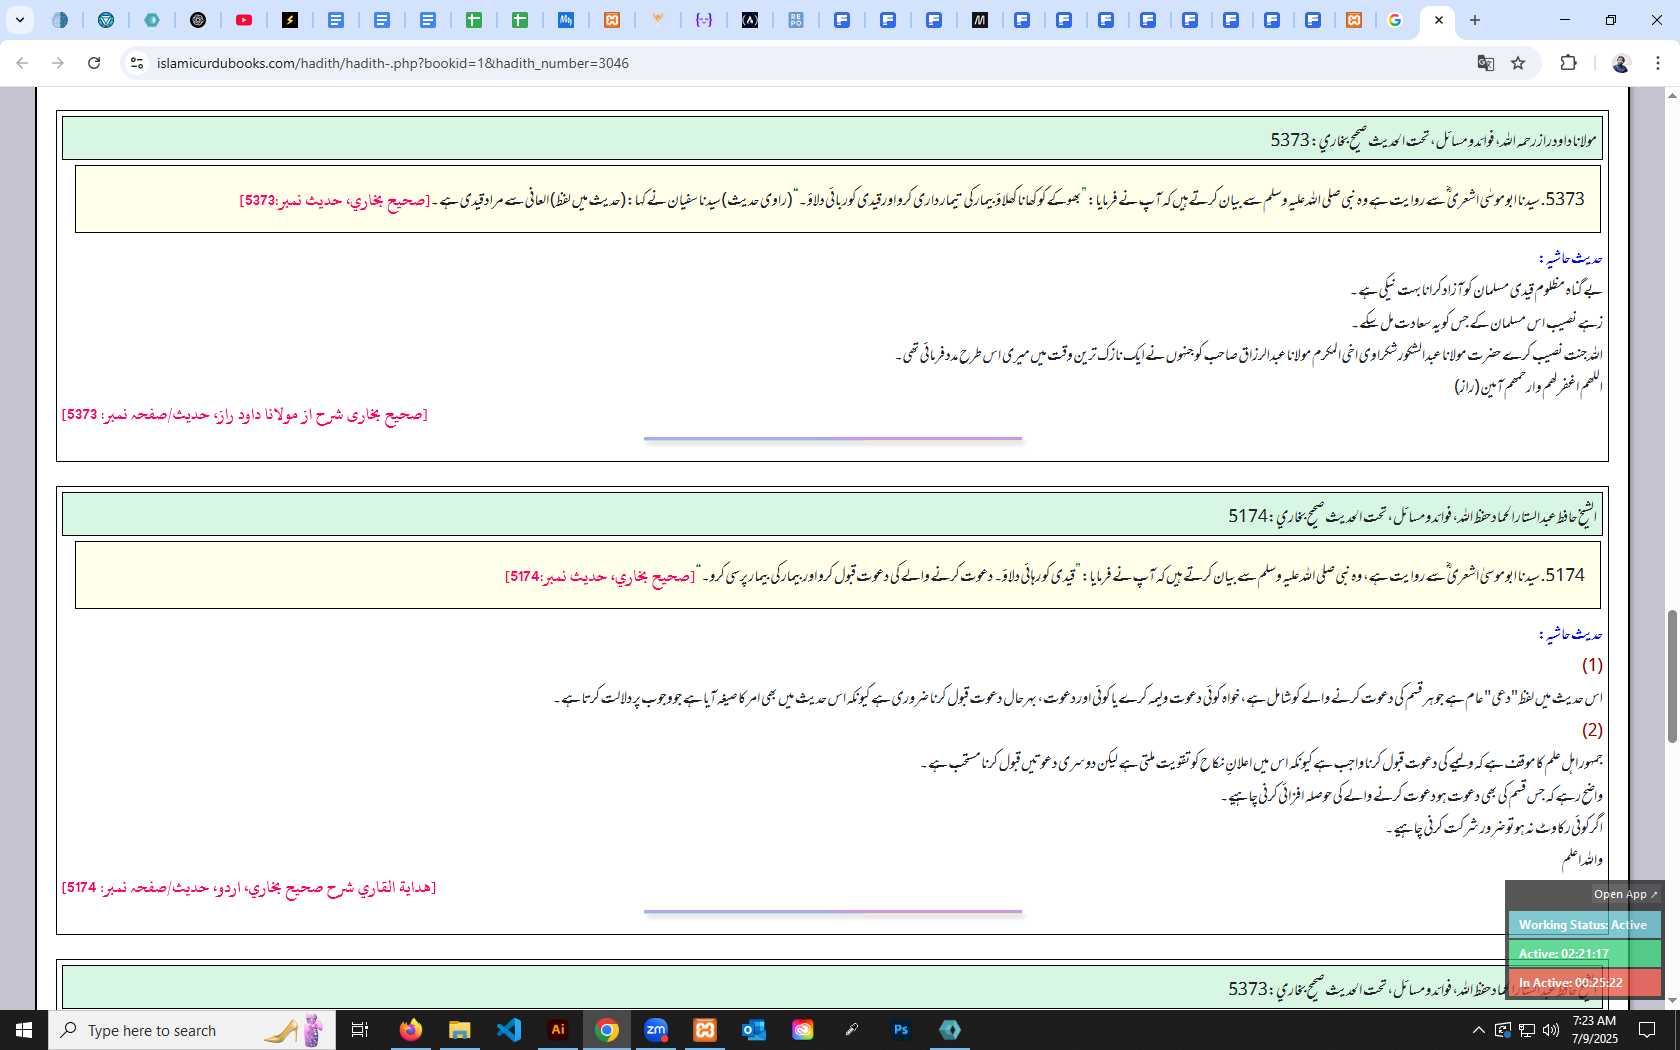
Task: Open Visual Studio Code from taskbar
Action: click(x=508, y=1030)
